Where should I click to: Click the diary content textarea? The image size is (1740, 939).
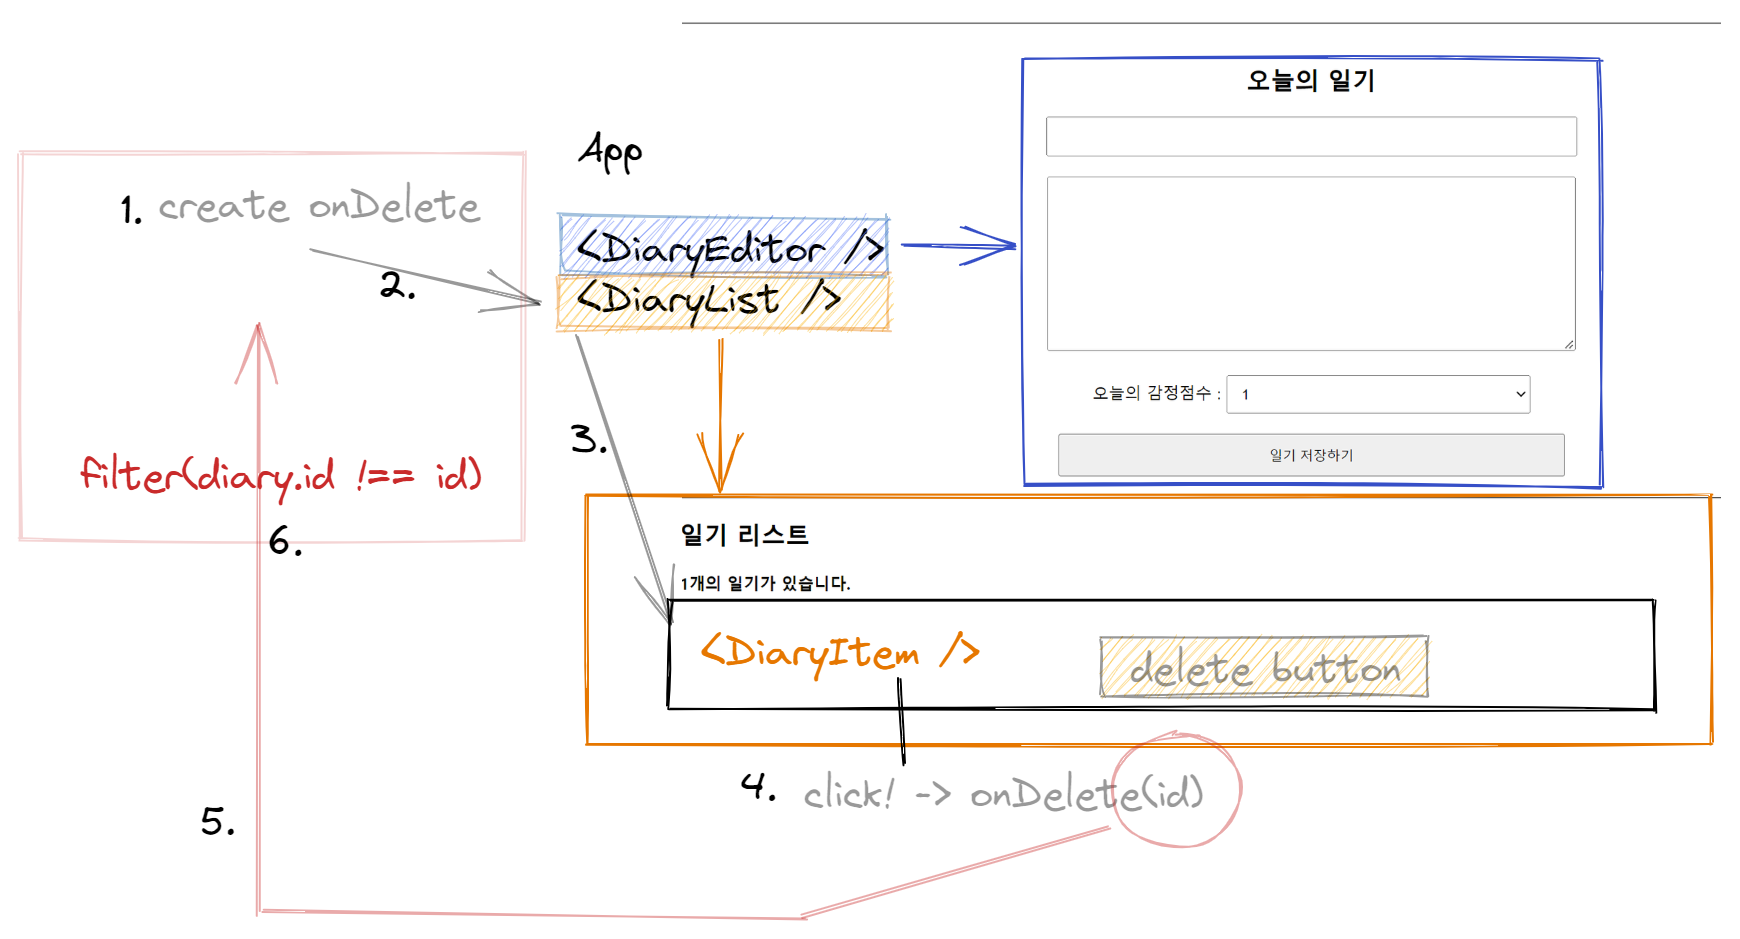[1311, 264]
